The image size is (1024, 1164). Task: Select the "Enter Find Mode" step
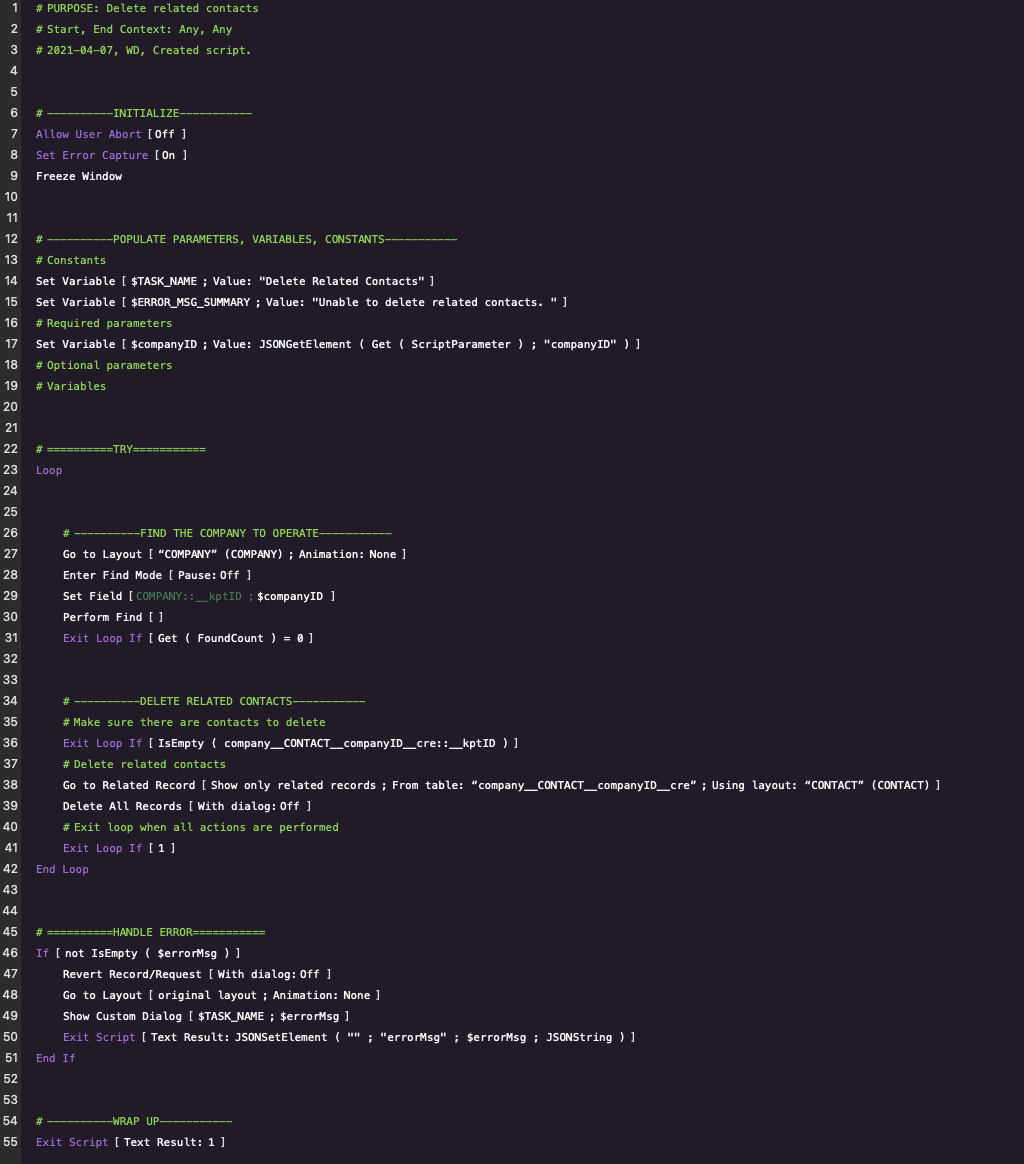156,575
